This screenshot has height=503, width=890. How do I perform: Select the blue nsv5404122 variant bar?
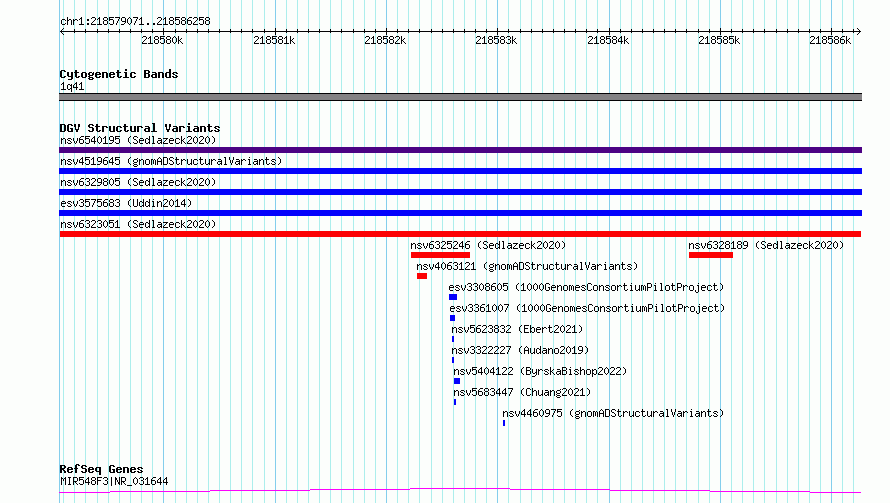pos(457,381)
